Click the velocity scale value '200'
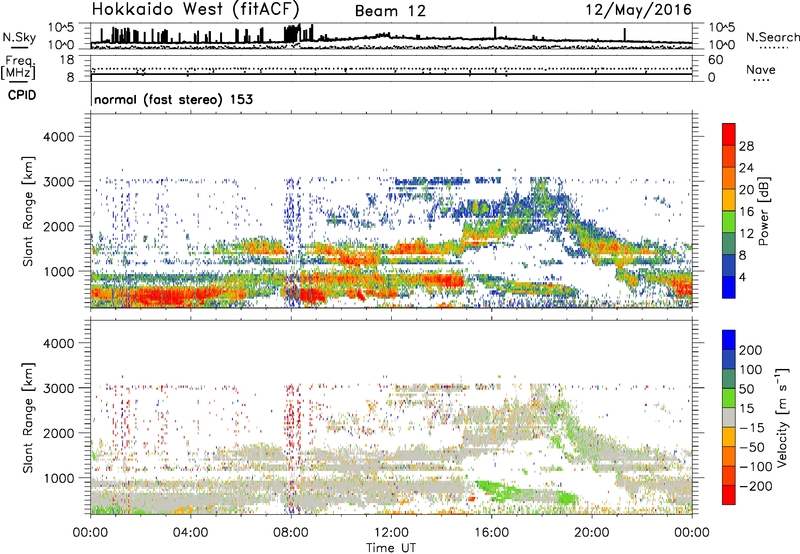This screenshot has height=554, width=800. point(751,350)
